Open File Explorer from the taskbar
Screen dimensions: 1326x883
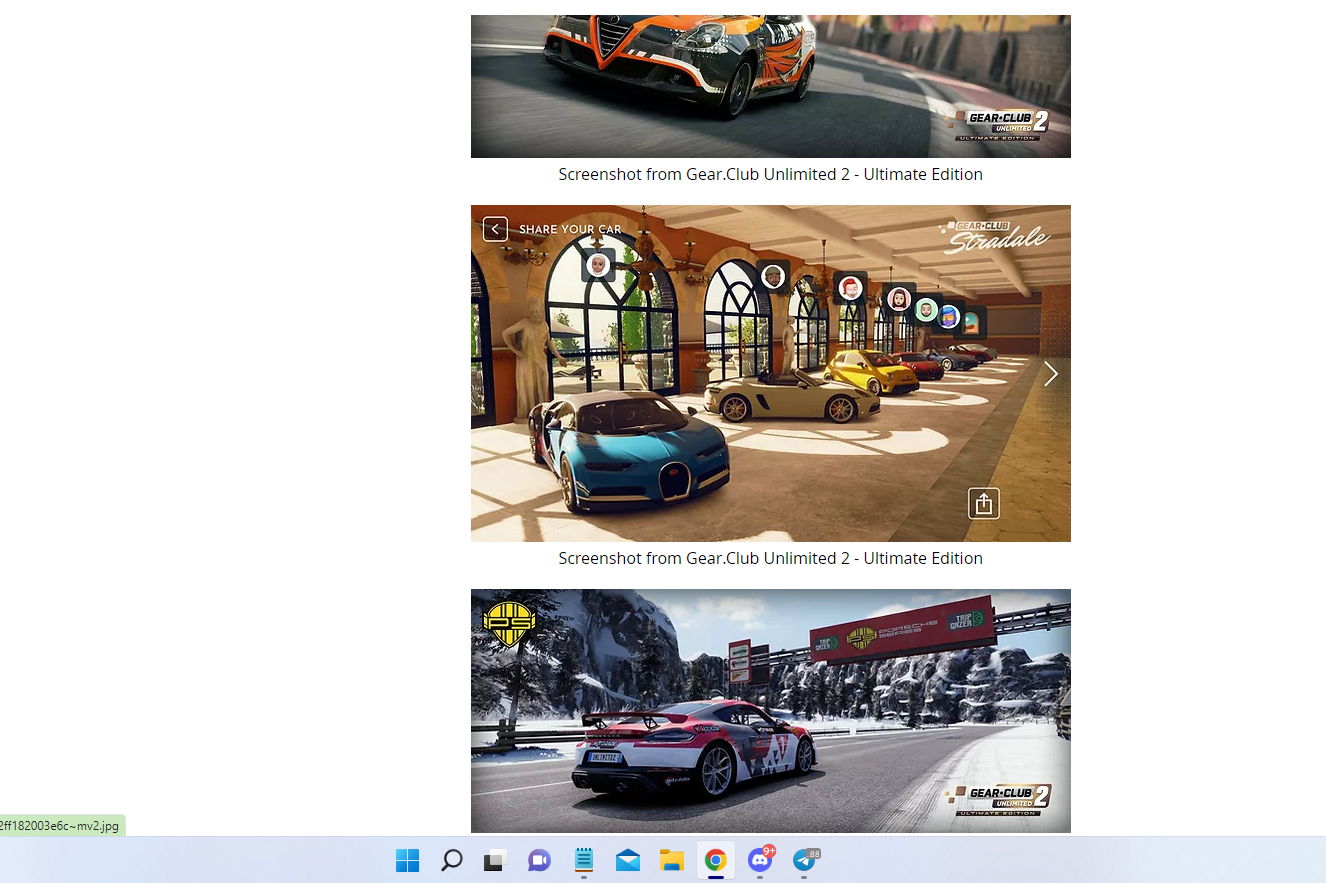[671, 860]
